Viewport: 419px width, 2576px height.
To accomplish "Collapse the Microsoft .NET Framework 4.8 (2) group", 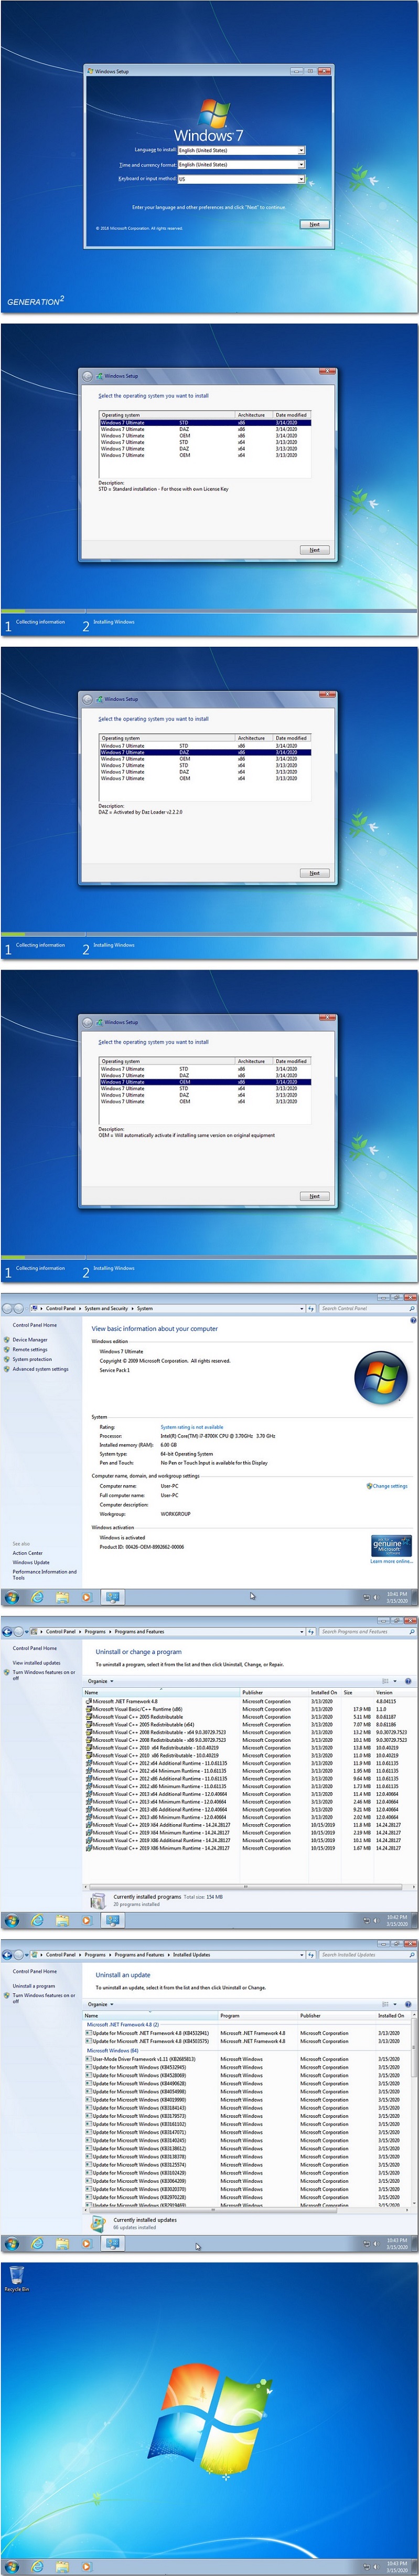I will (123, 2025).
